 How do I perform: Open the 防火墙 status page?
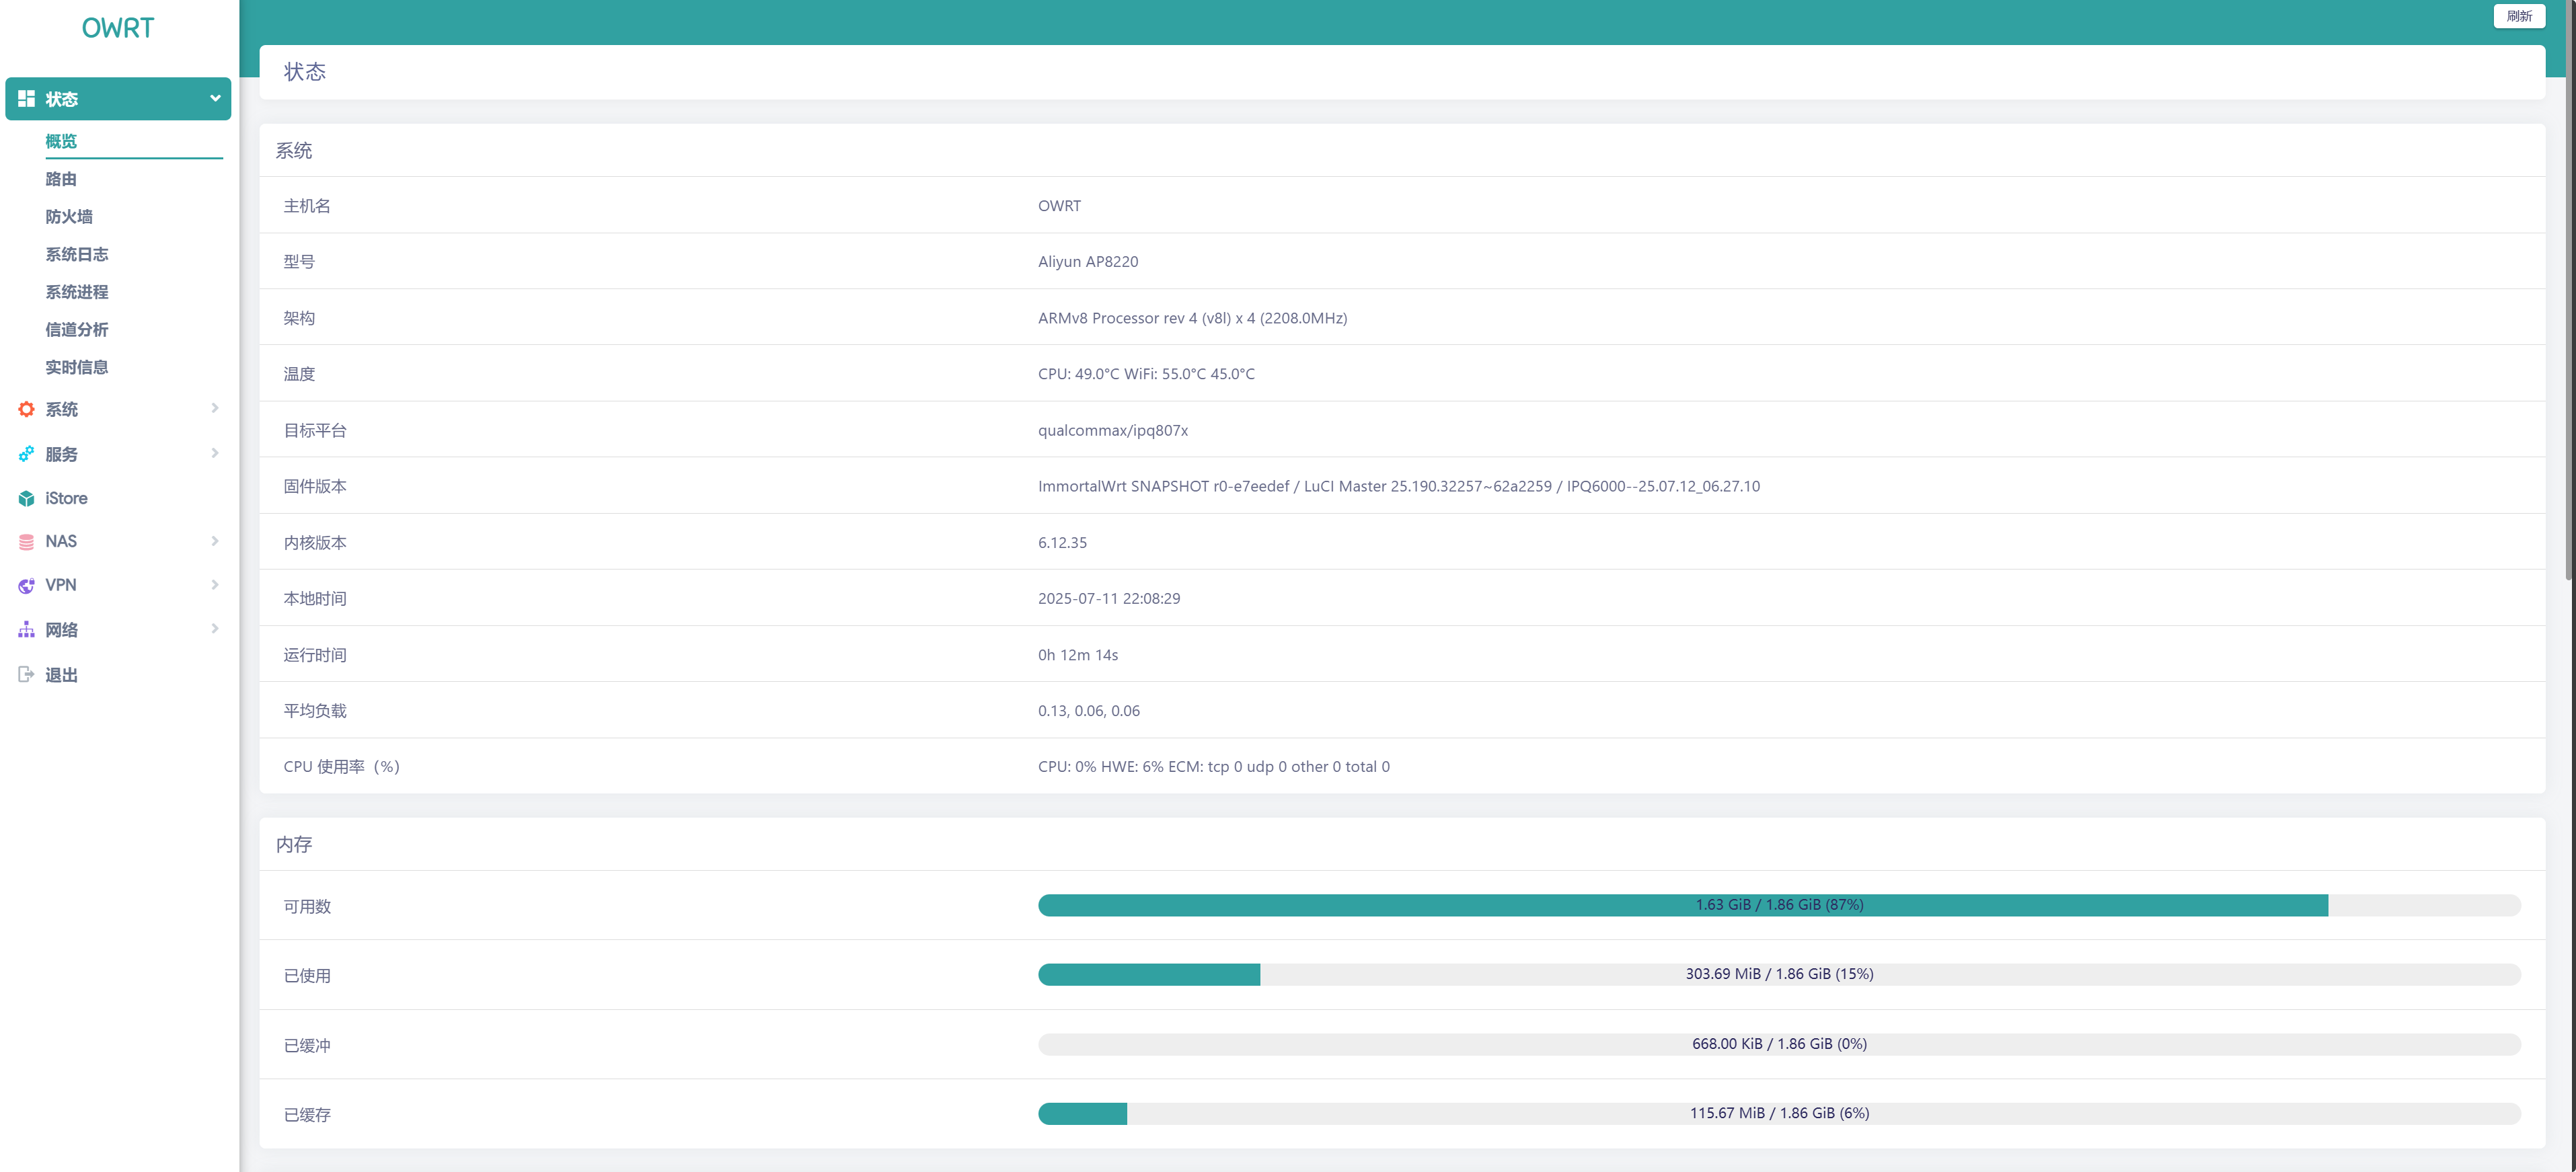click(x=69, y=217)
